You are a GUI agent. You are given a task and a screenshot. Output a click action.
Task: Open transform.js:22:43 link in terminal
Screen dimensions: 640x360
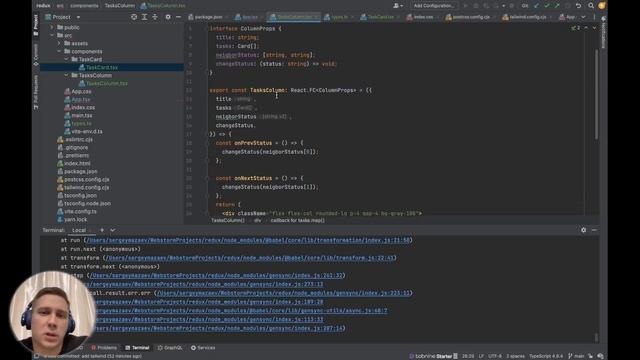[x=250, y=258]
